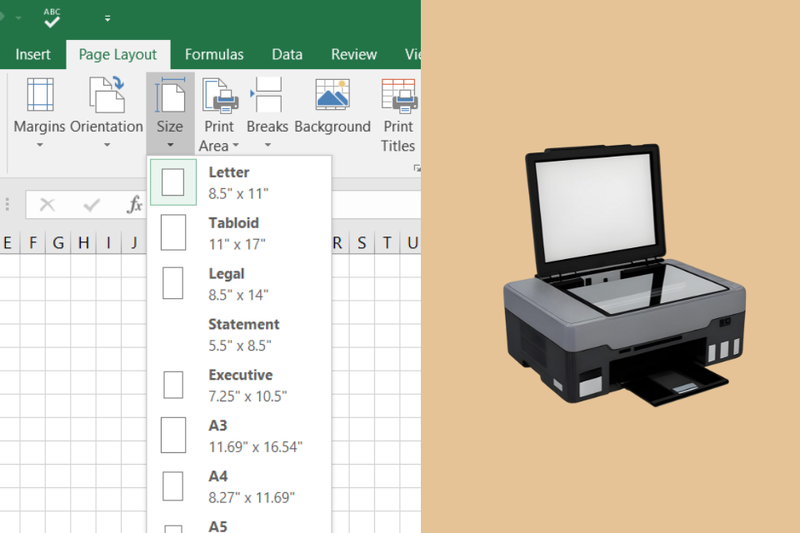Click the Print Titles icon
800x533 pixels.
point(399,95)
